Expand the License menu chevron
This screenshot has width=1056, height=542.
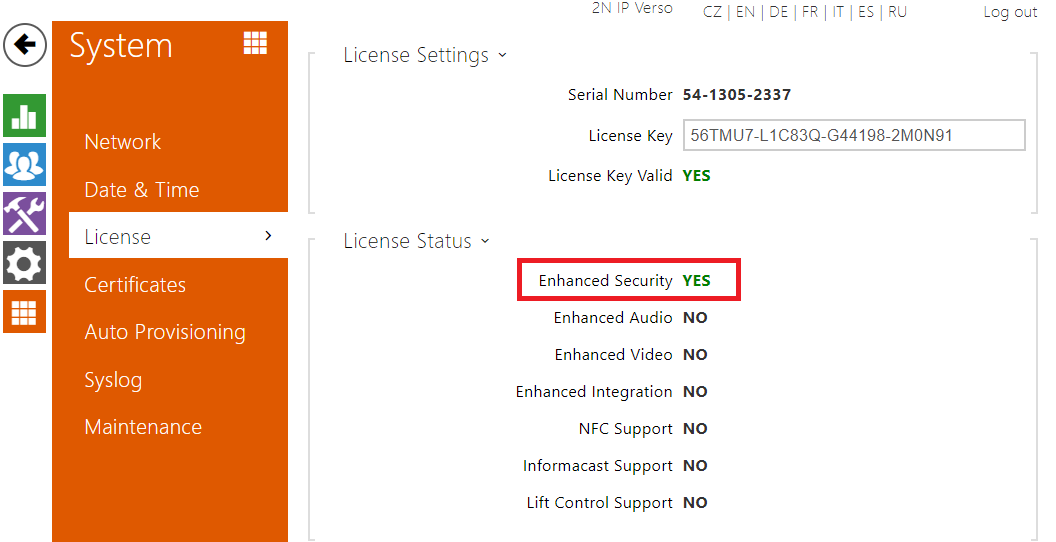pos(267,236)
